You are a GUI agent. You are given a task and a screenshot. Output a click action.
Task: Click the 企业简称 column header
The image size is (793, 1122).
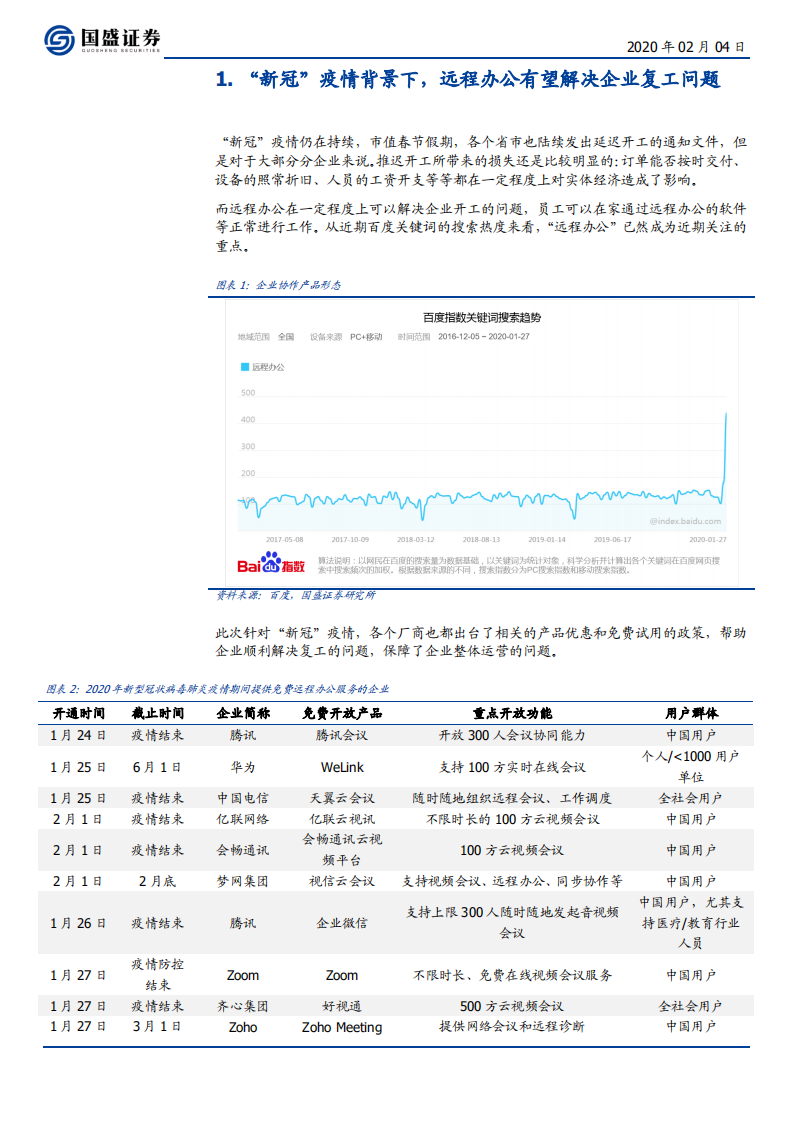pos(243,713)
